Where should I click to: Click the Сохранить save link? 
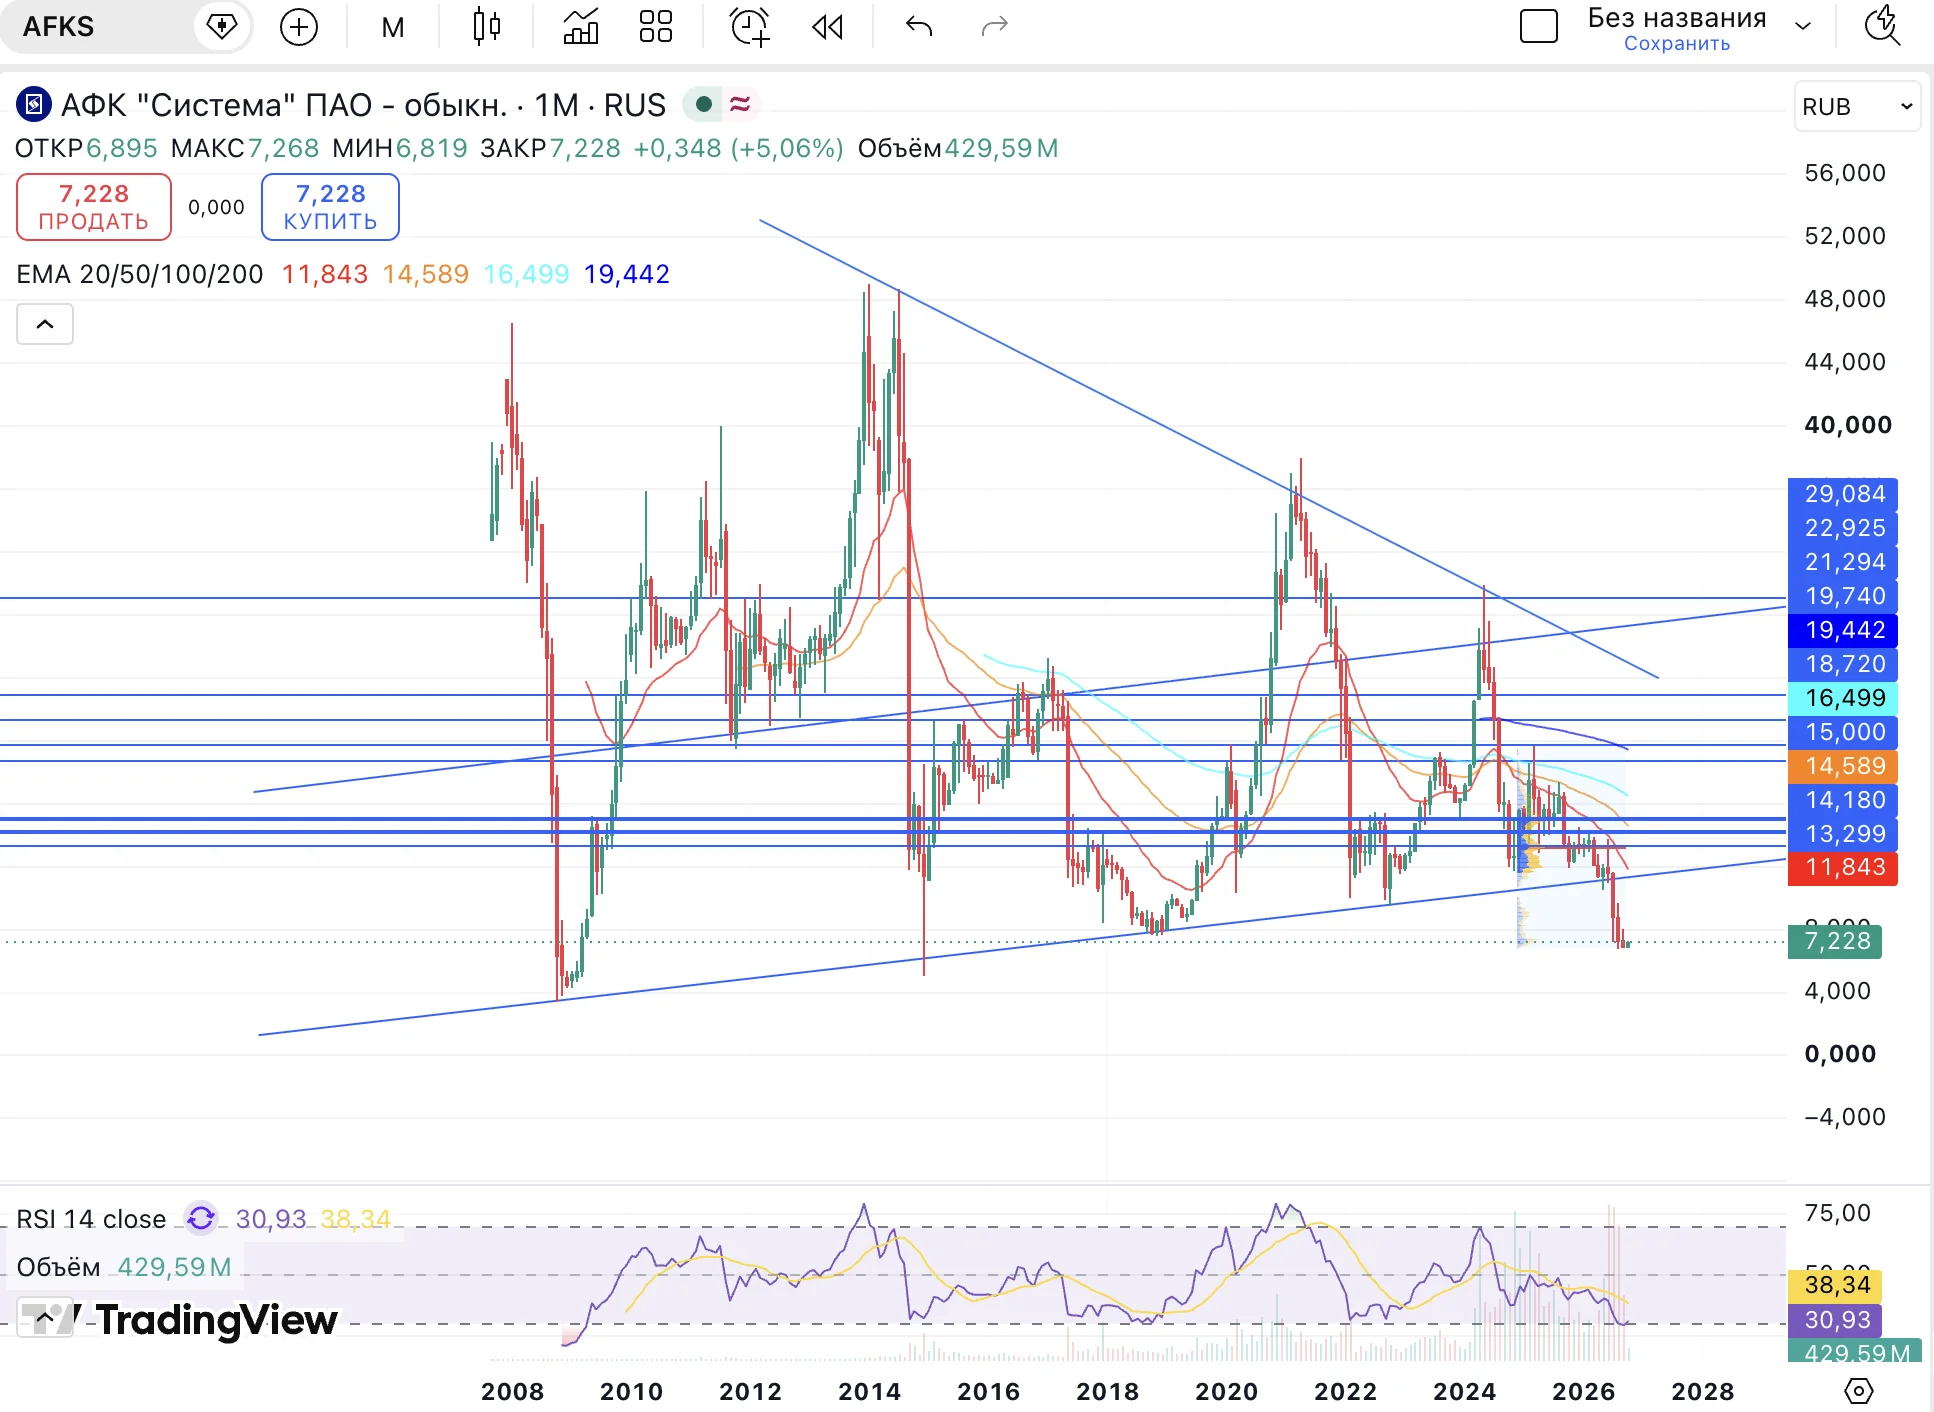pos(1677,43)
